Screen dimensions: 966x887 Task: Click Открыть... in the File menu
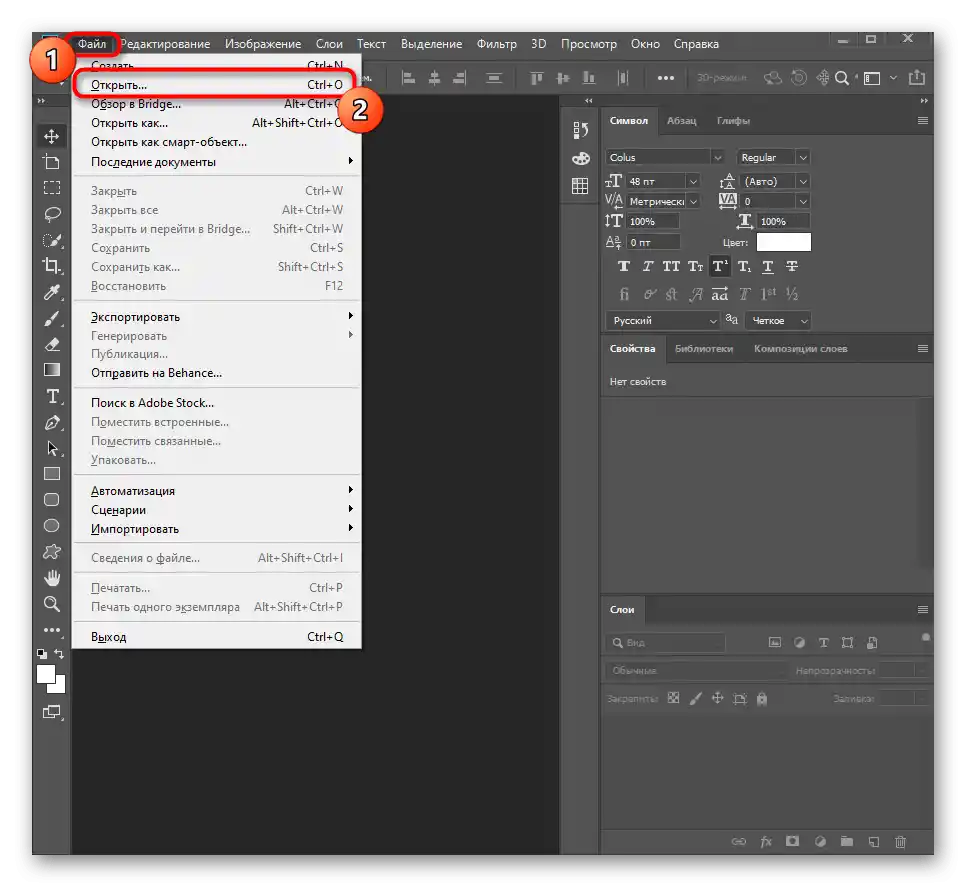[x=119, y=85]
